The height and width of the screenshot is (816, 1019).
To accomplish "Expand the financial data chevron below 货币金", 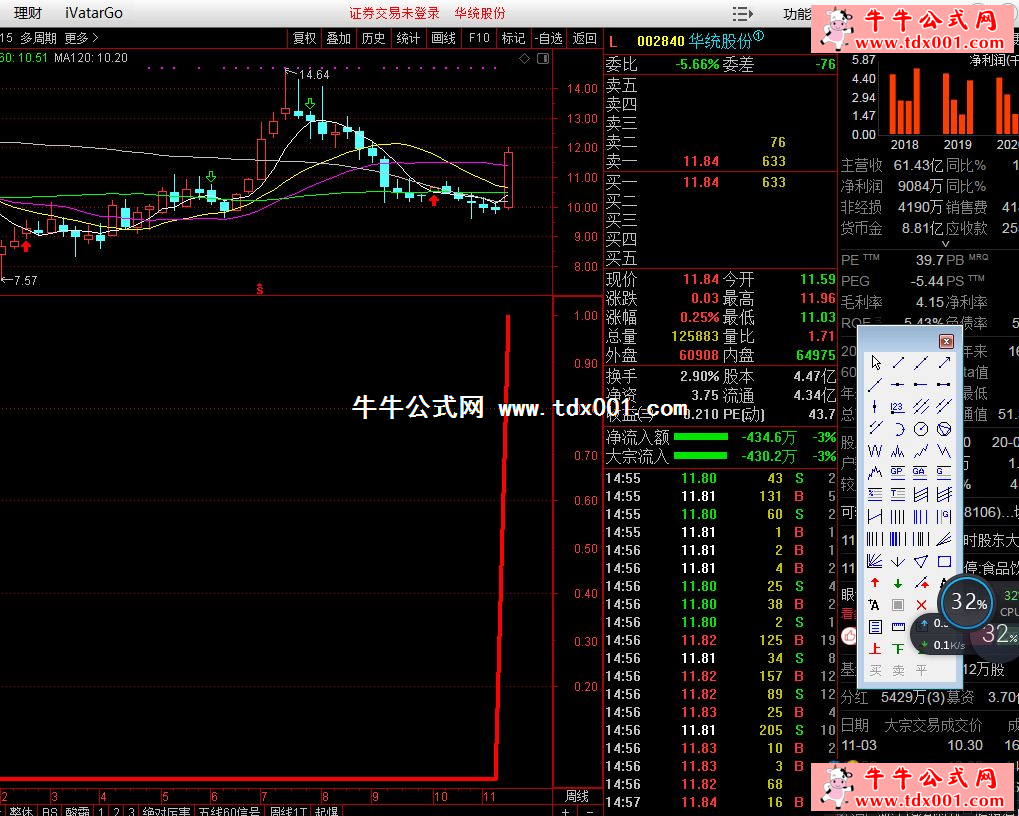I will [946, 244].
